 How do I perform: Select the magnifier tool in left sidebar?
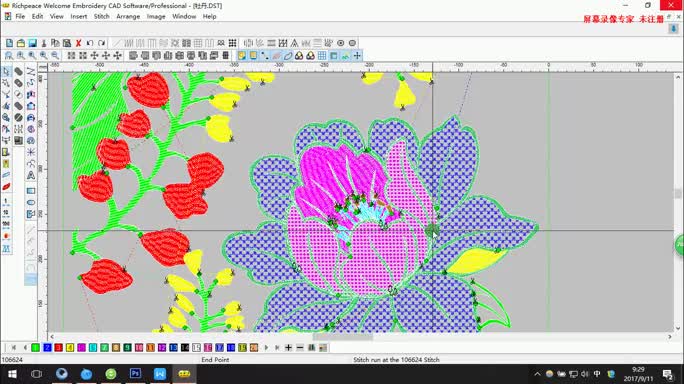(x=6, y=117)
